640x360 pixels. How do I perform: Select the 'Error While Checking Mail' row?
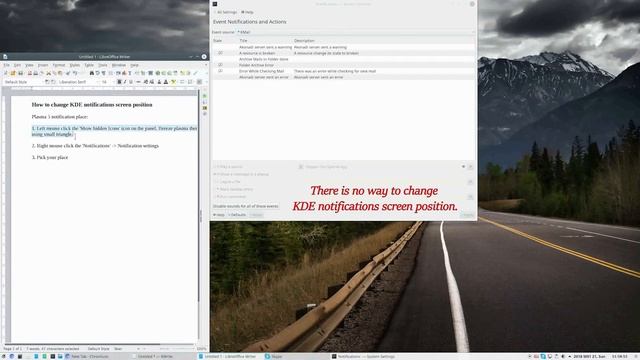tap(343, 71)
